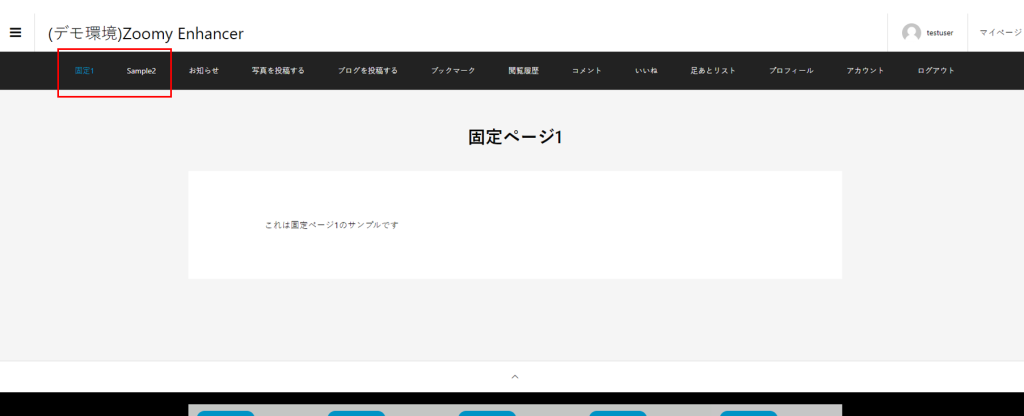Screen dimensions: 1024x416
Task: View 閲覧履歴 browsing history
Action: coord(523,71)
